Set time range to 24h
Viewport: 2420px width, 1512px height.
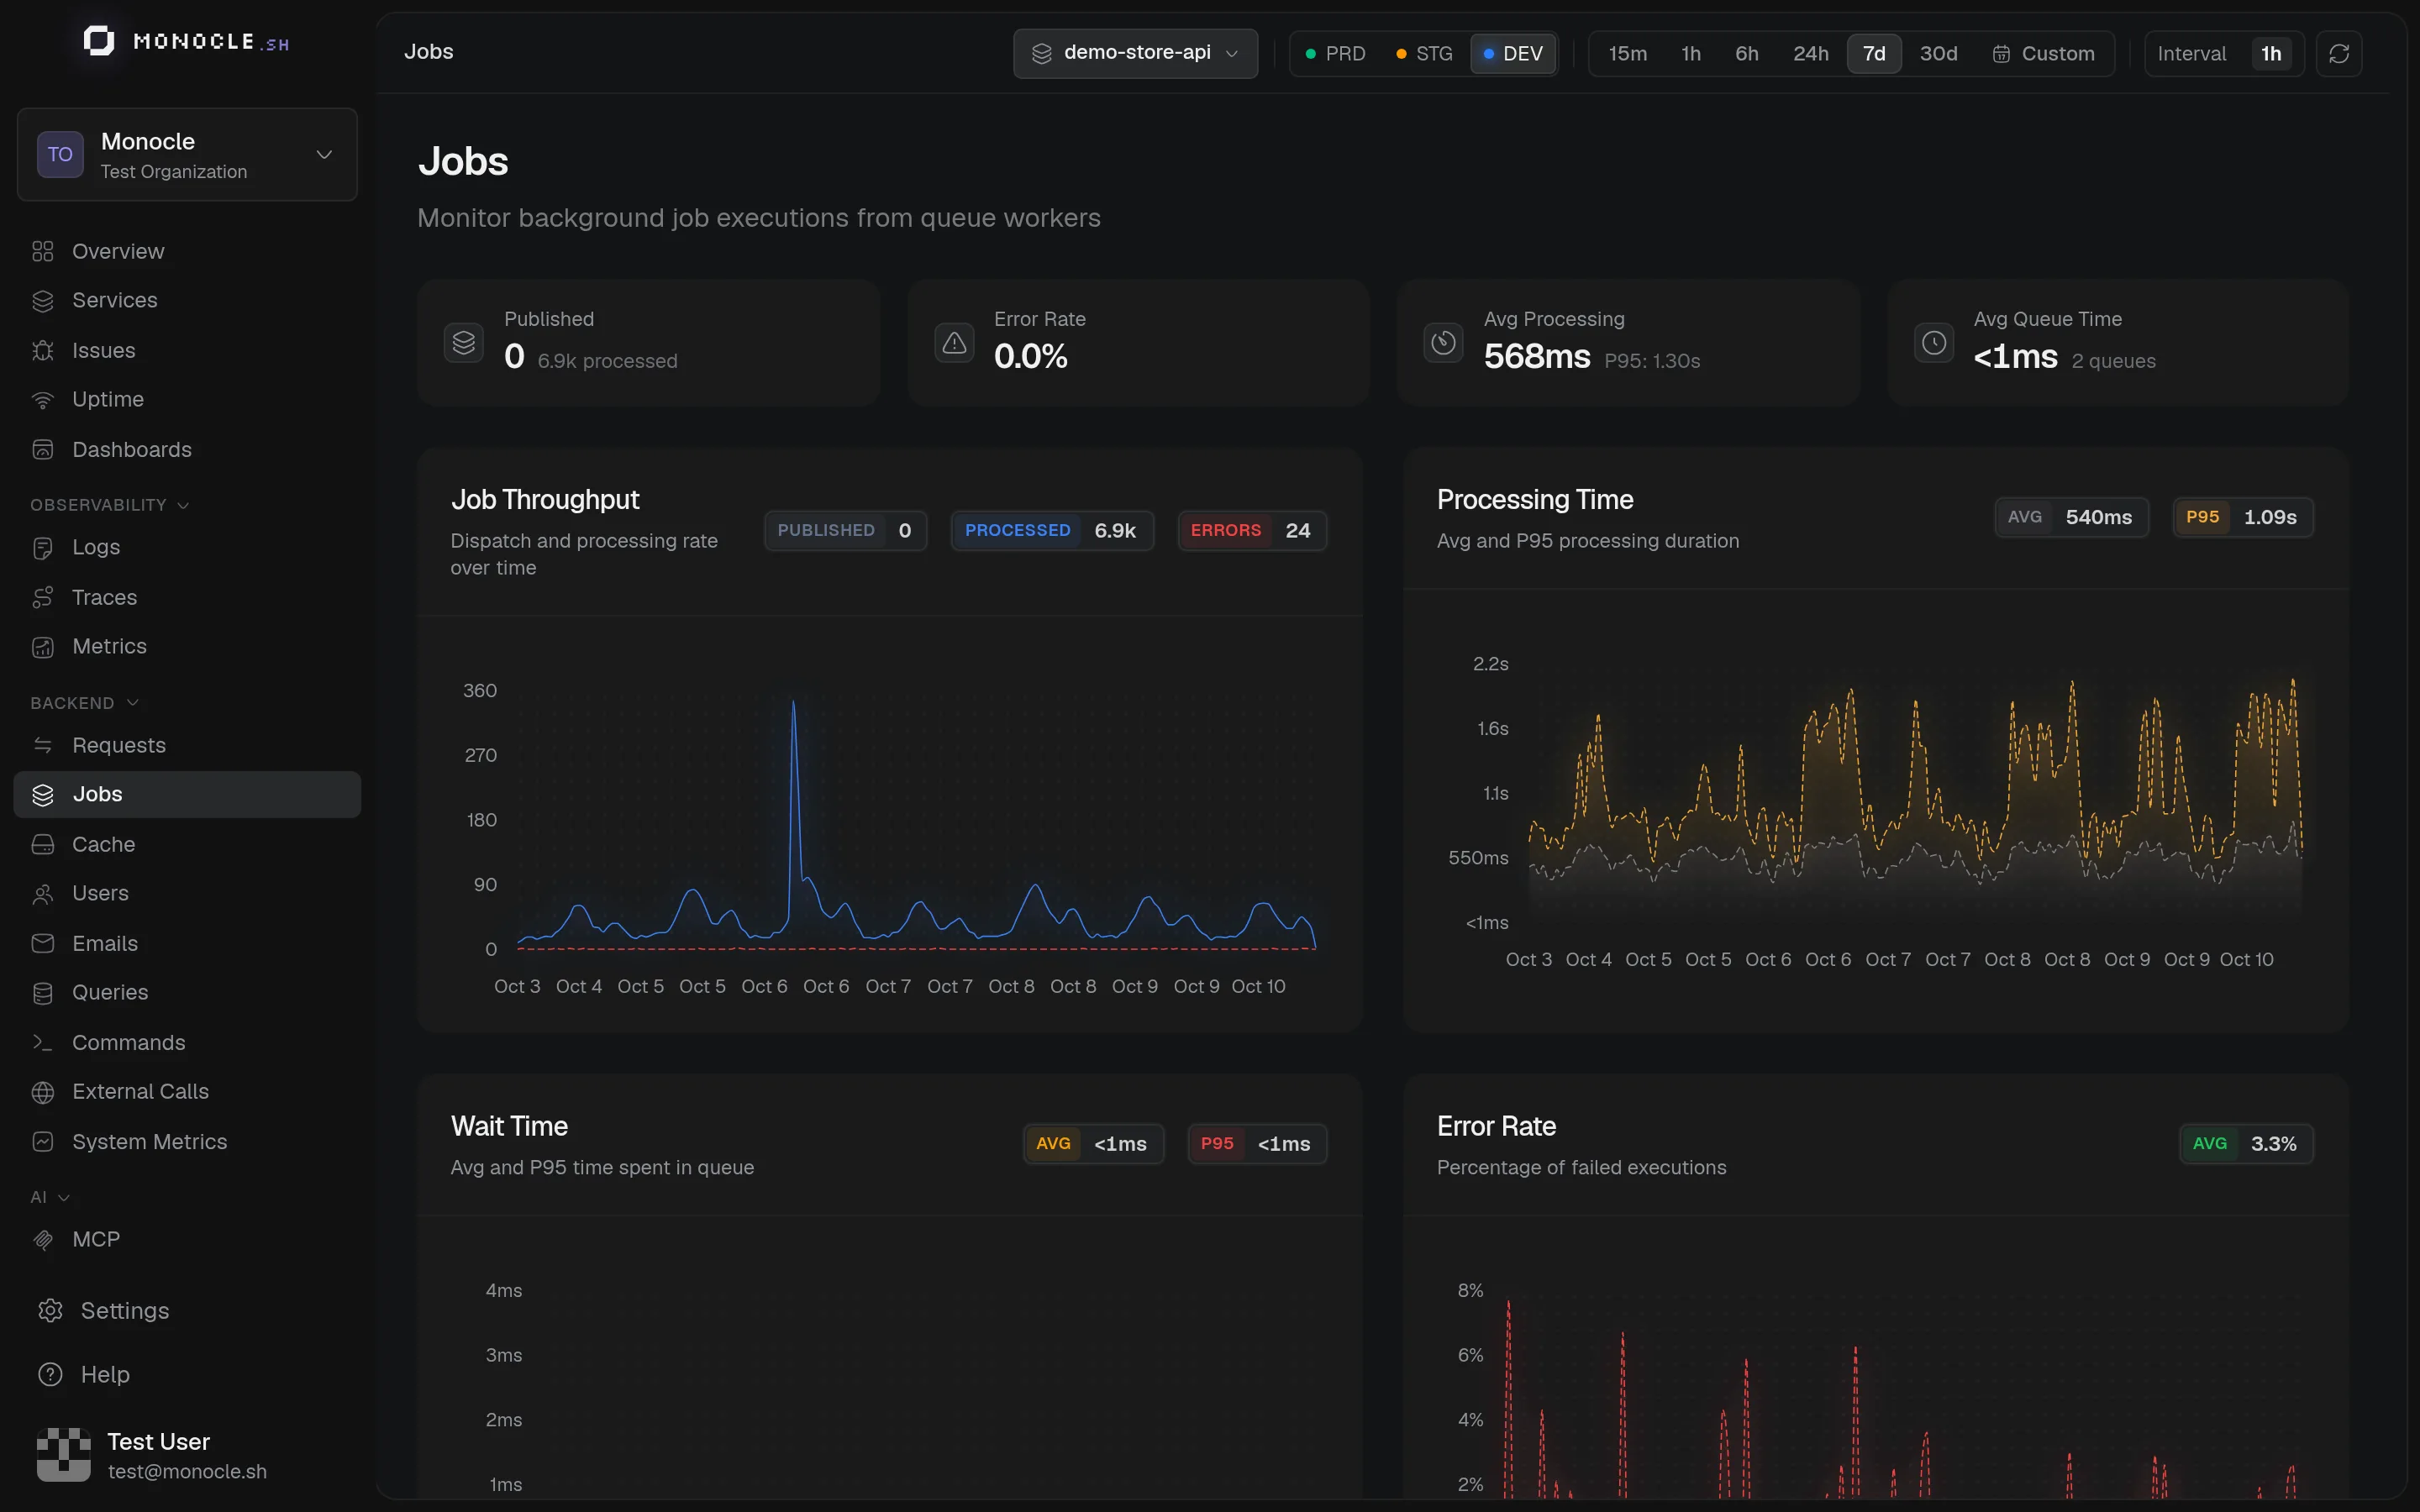1810,53
